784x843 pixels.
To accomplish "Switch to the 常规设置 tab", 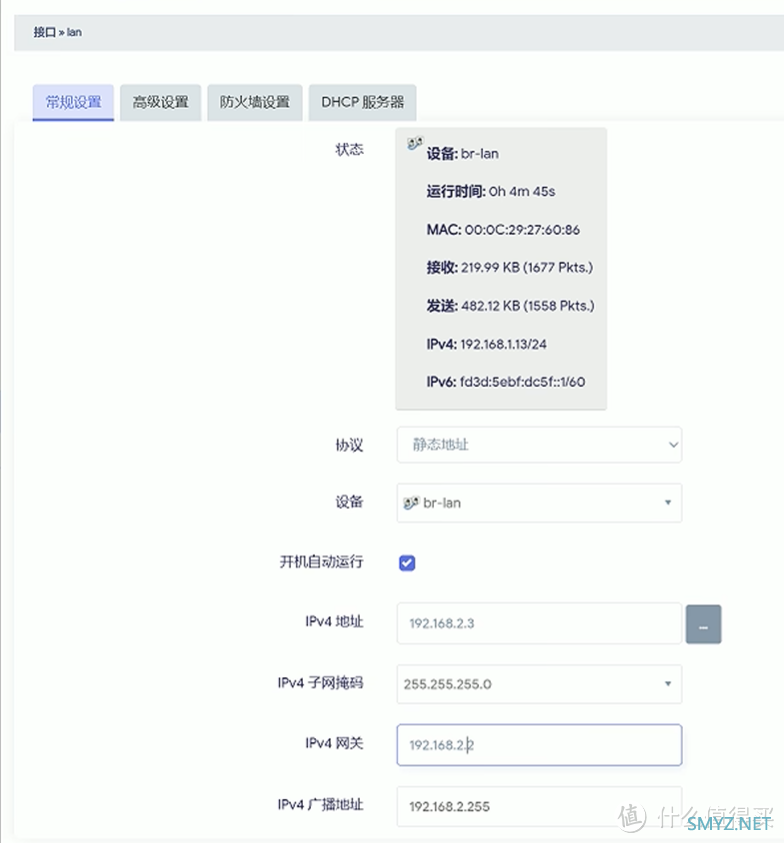I will [x=73, y=102].
